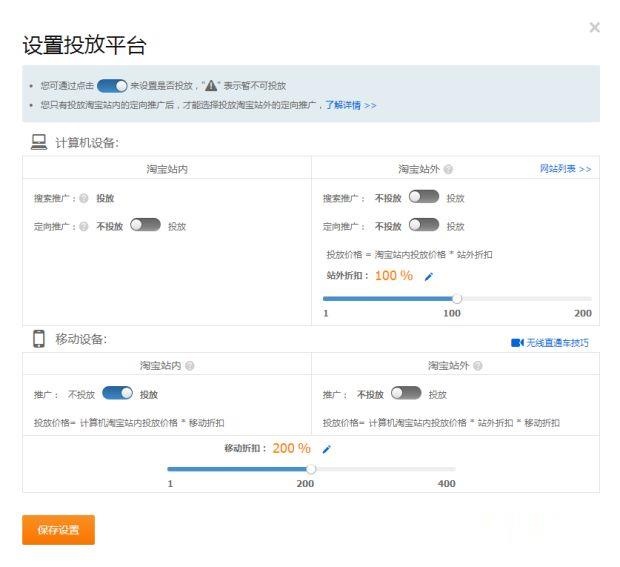Open the 无线直通车技巧 link
The height and width of the screenshot is (567, 620).
557,343
